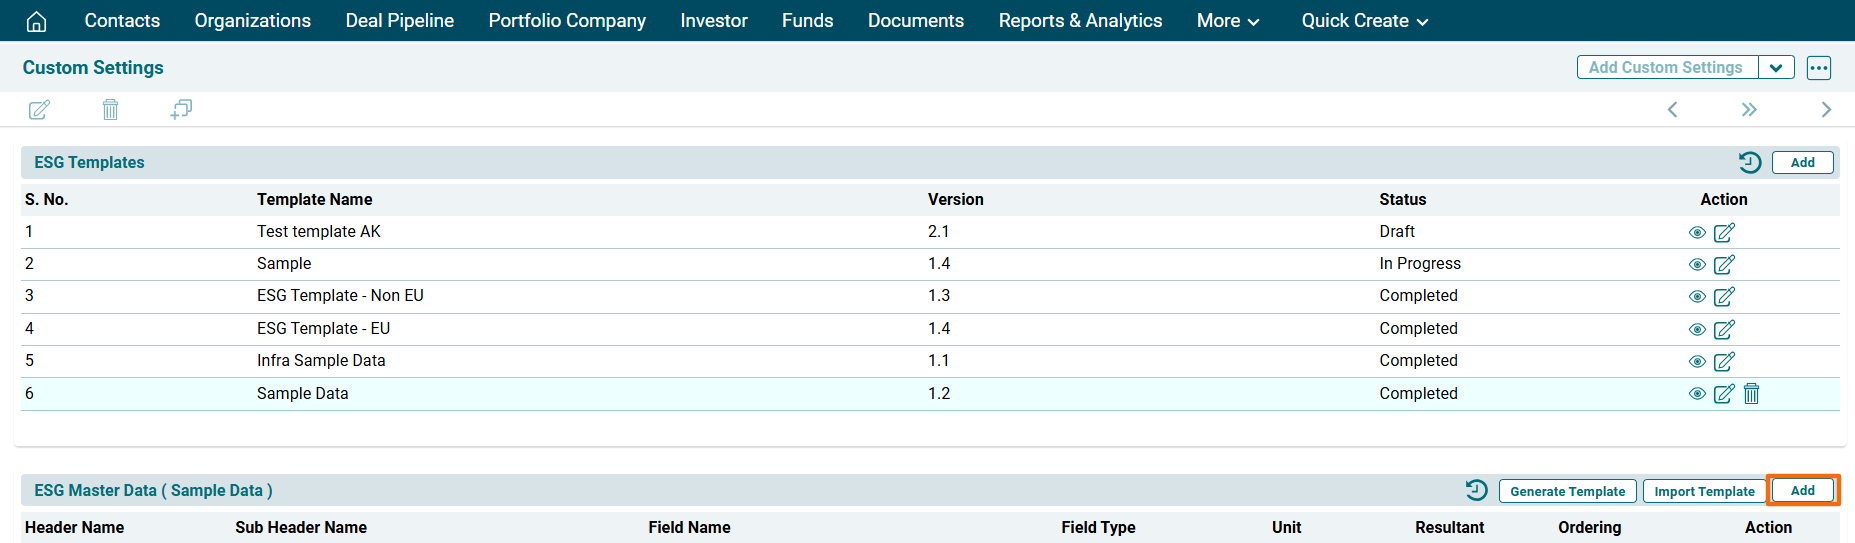The height and width of the screenshot is (543, 1855).
Task: Click the trash delete icon in toolbar
Action: click(x=110, y=110)
